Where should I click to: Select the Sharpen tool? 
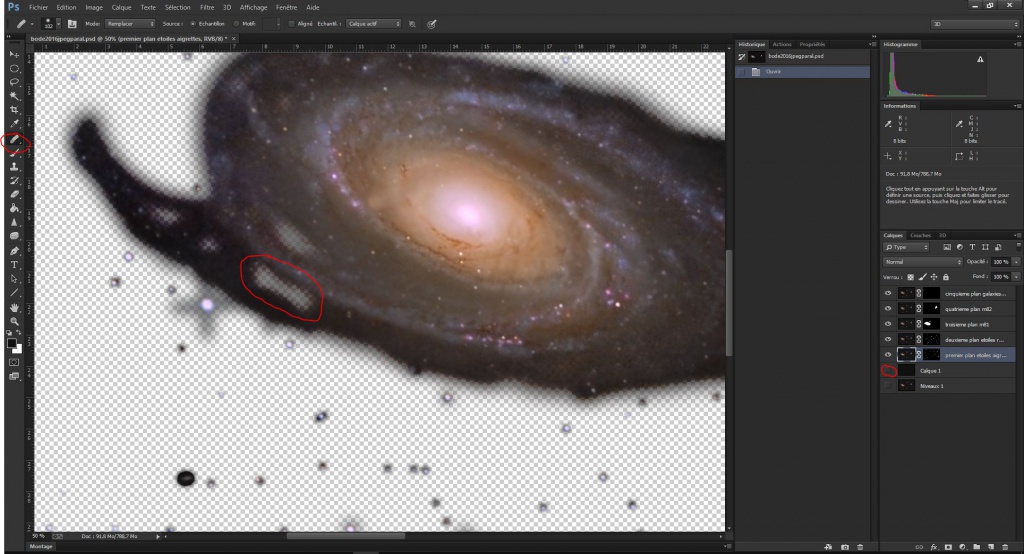click(14, 222)
